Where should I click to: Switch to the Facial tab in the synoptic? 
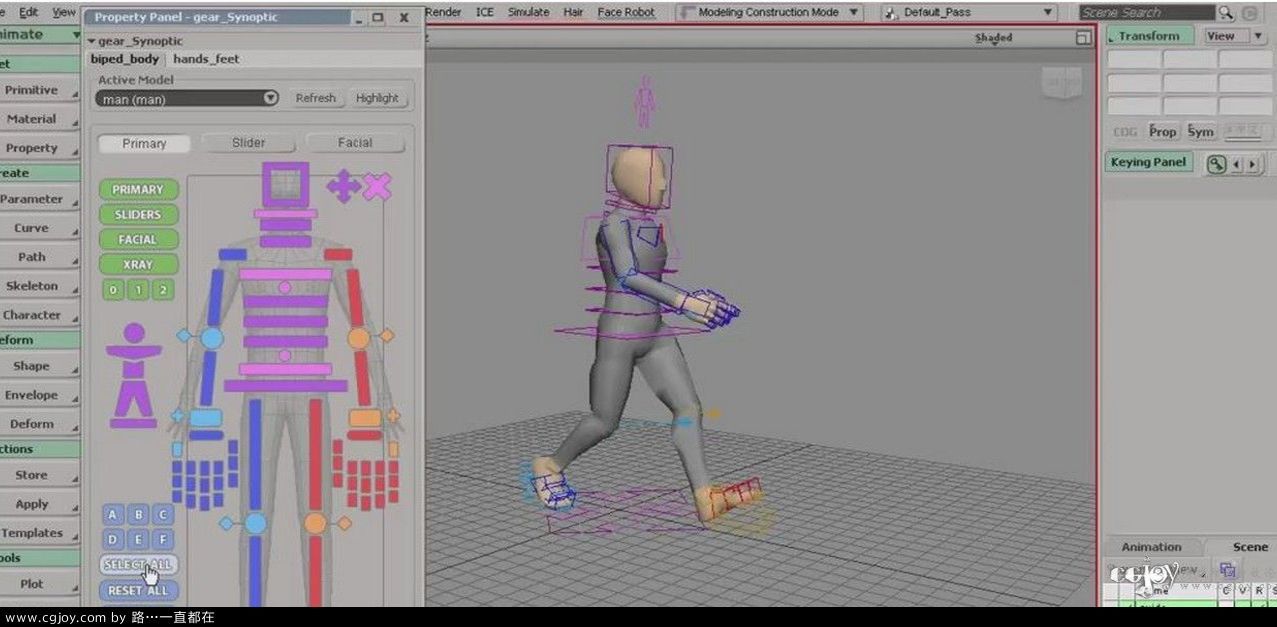354,142
